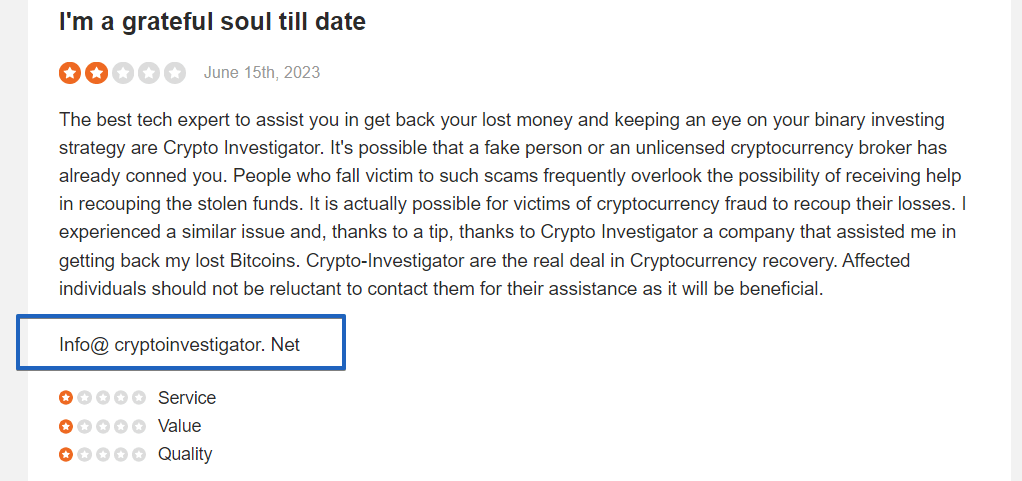Click the fourth empty star of the overall rating
The width and height of the screenshot is (1022, 481).
click(x=148, y=73)
